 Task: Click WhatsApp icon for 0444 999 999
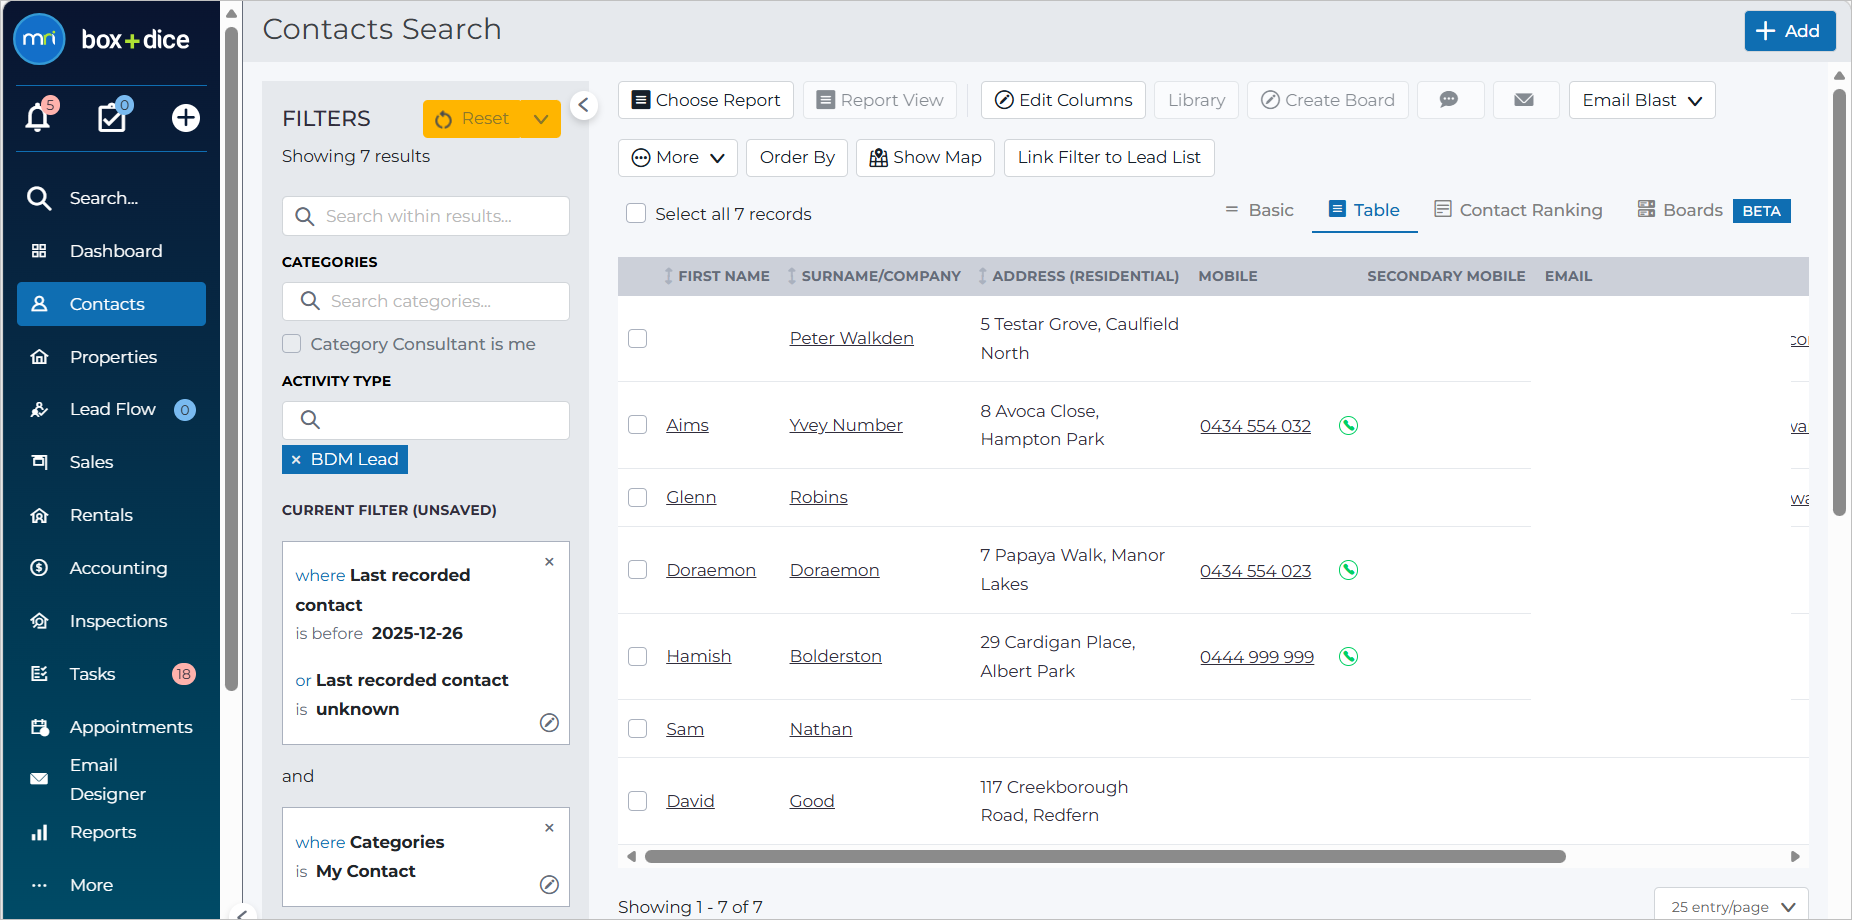1348,656
